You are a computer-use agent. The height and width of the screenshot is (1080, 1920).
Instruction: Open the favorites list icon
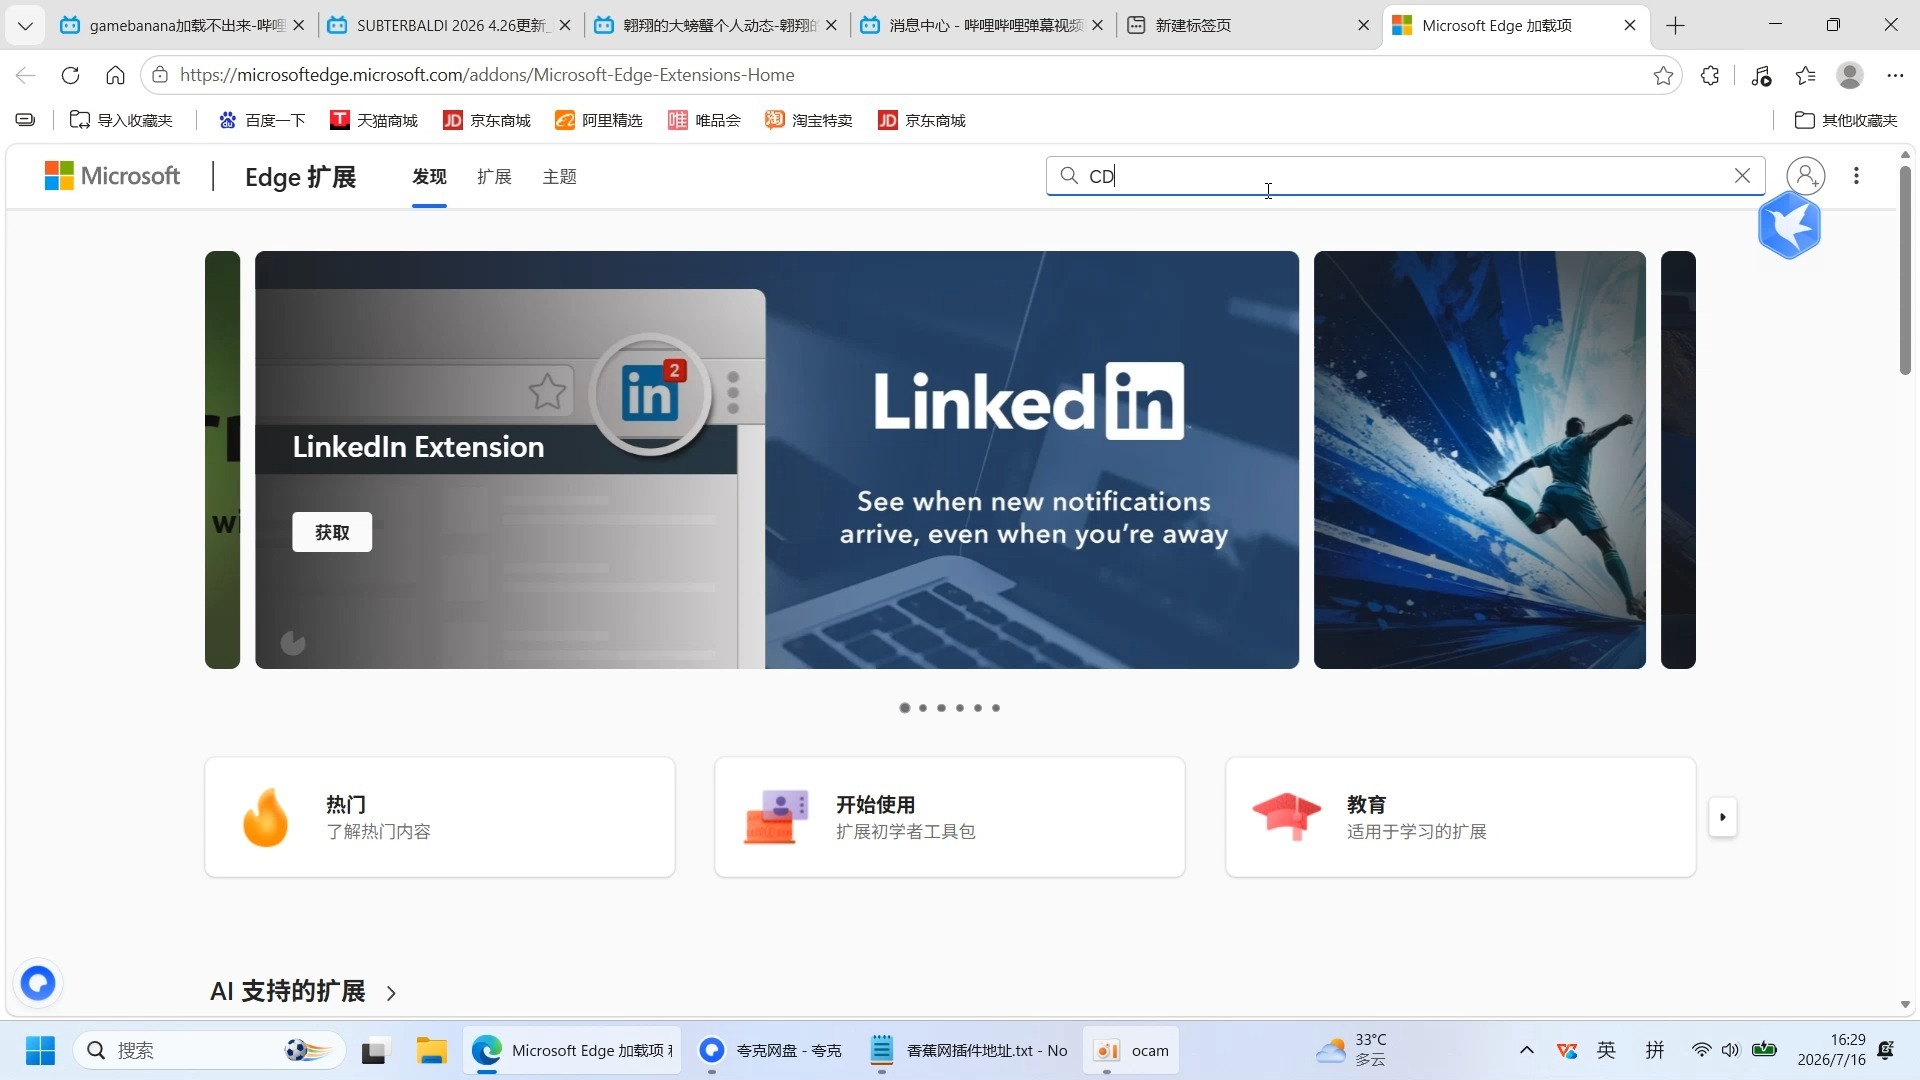click(1805, 75)
